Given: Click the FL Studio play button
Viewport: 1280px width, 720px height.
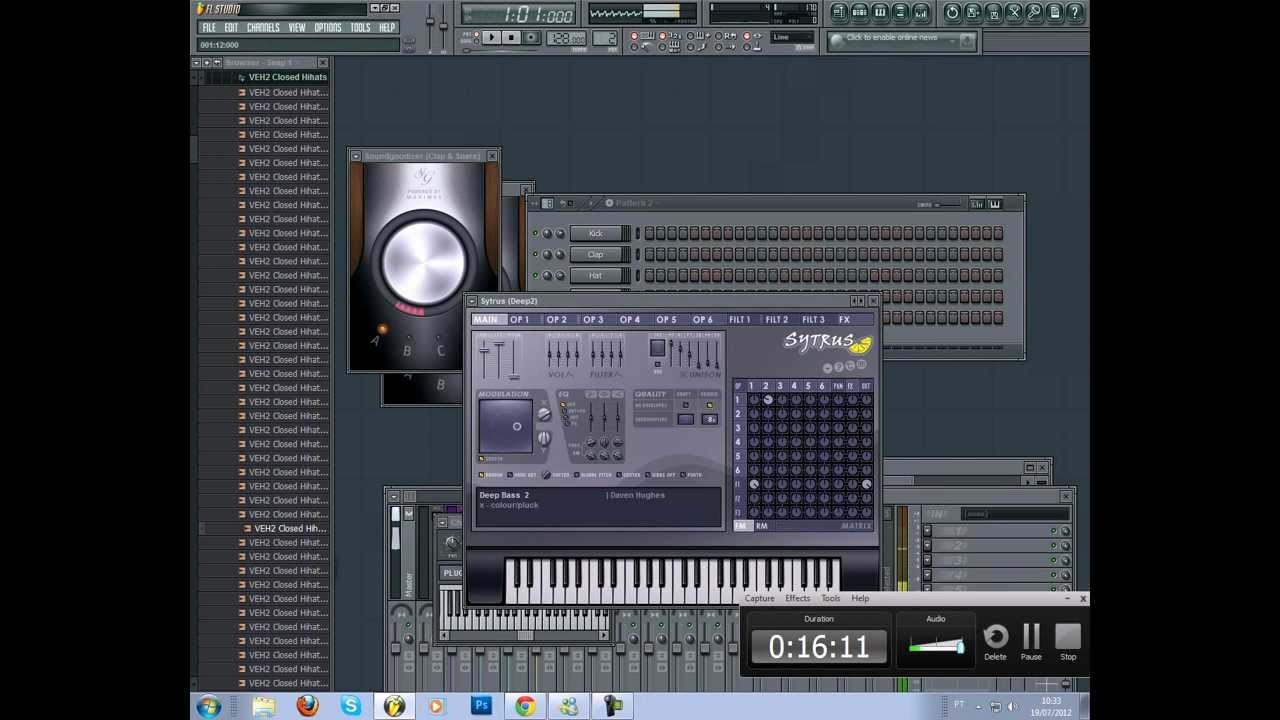Looking at the screenshot, I should click(x=491, y=37).
